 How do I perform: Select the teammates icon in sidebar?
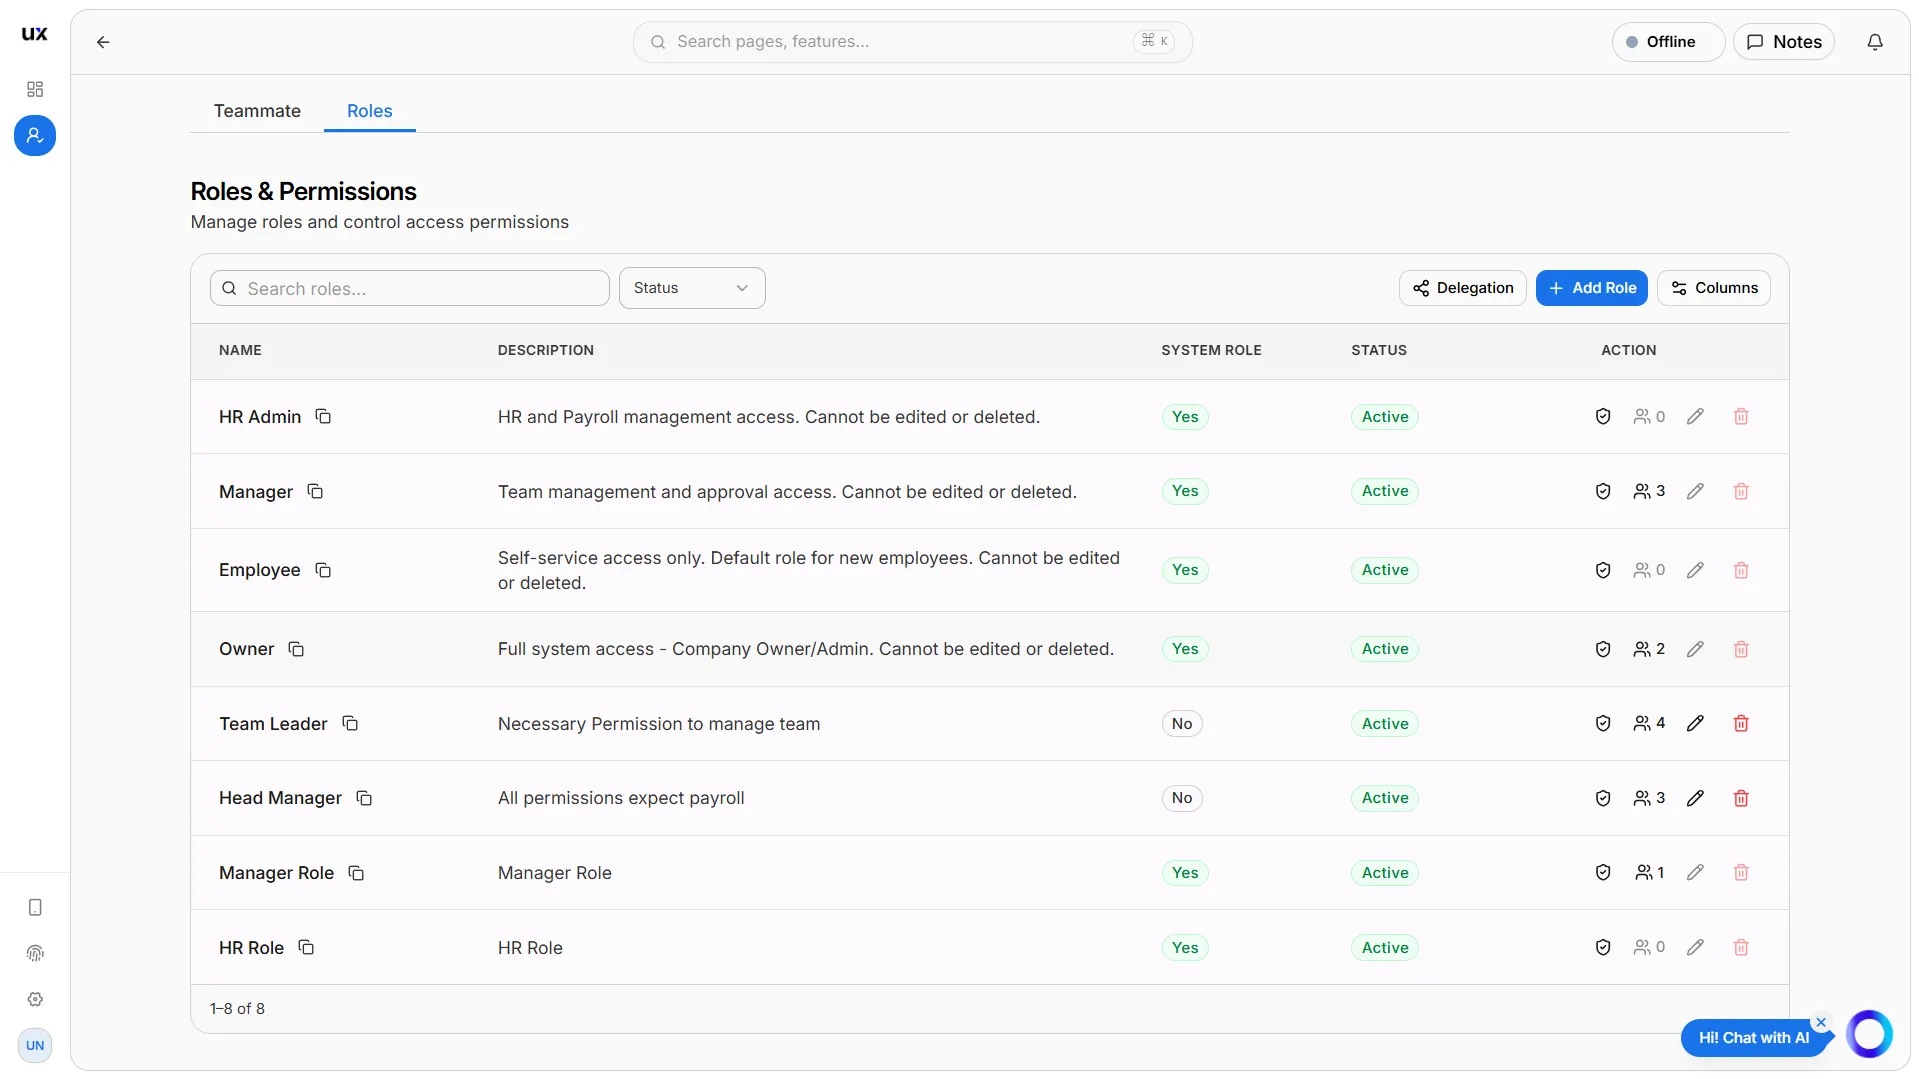(35, 135)
